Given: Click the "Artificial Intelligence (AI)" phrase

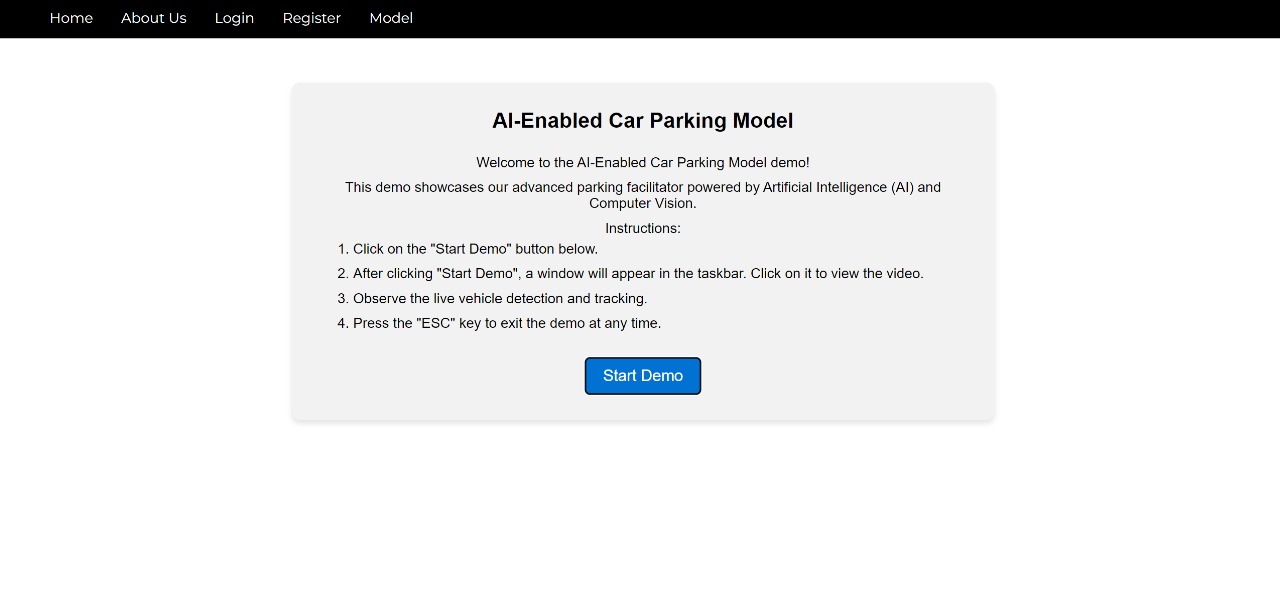Looking at the screenshot, I should pyautogui.click(x=849, y=187).
